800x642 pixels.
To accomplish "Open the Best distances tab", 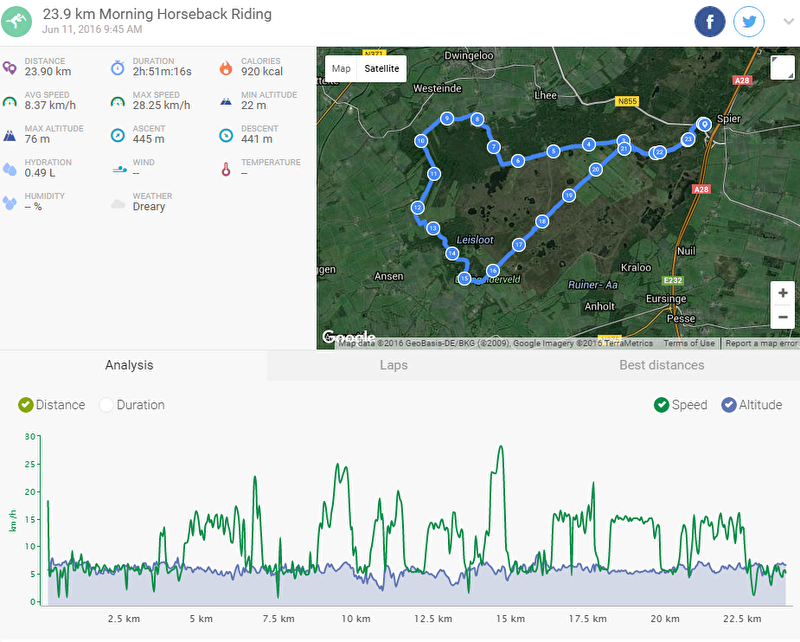I will pyautogui.click(x=661, y=365).
